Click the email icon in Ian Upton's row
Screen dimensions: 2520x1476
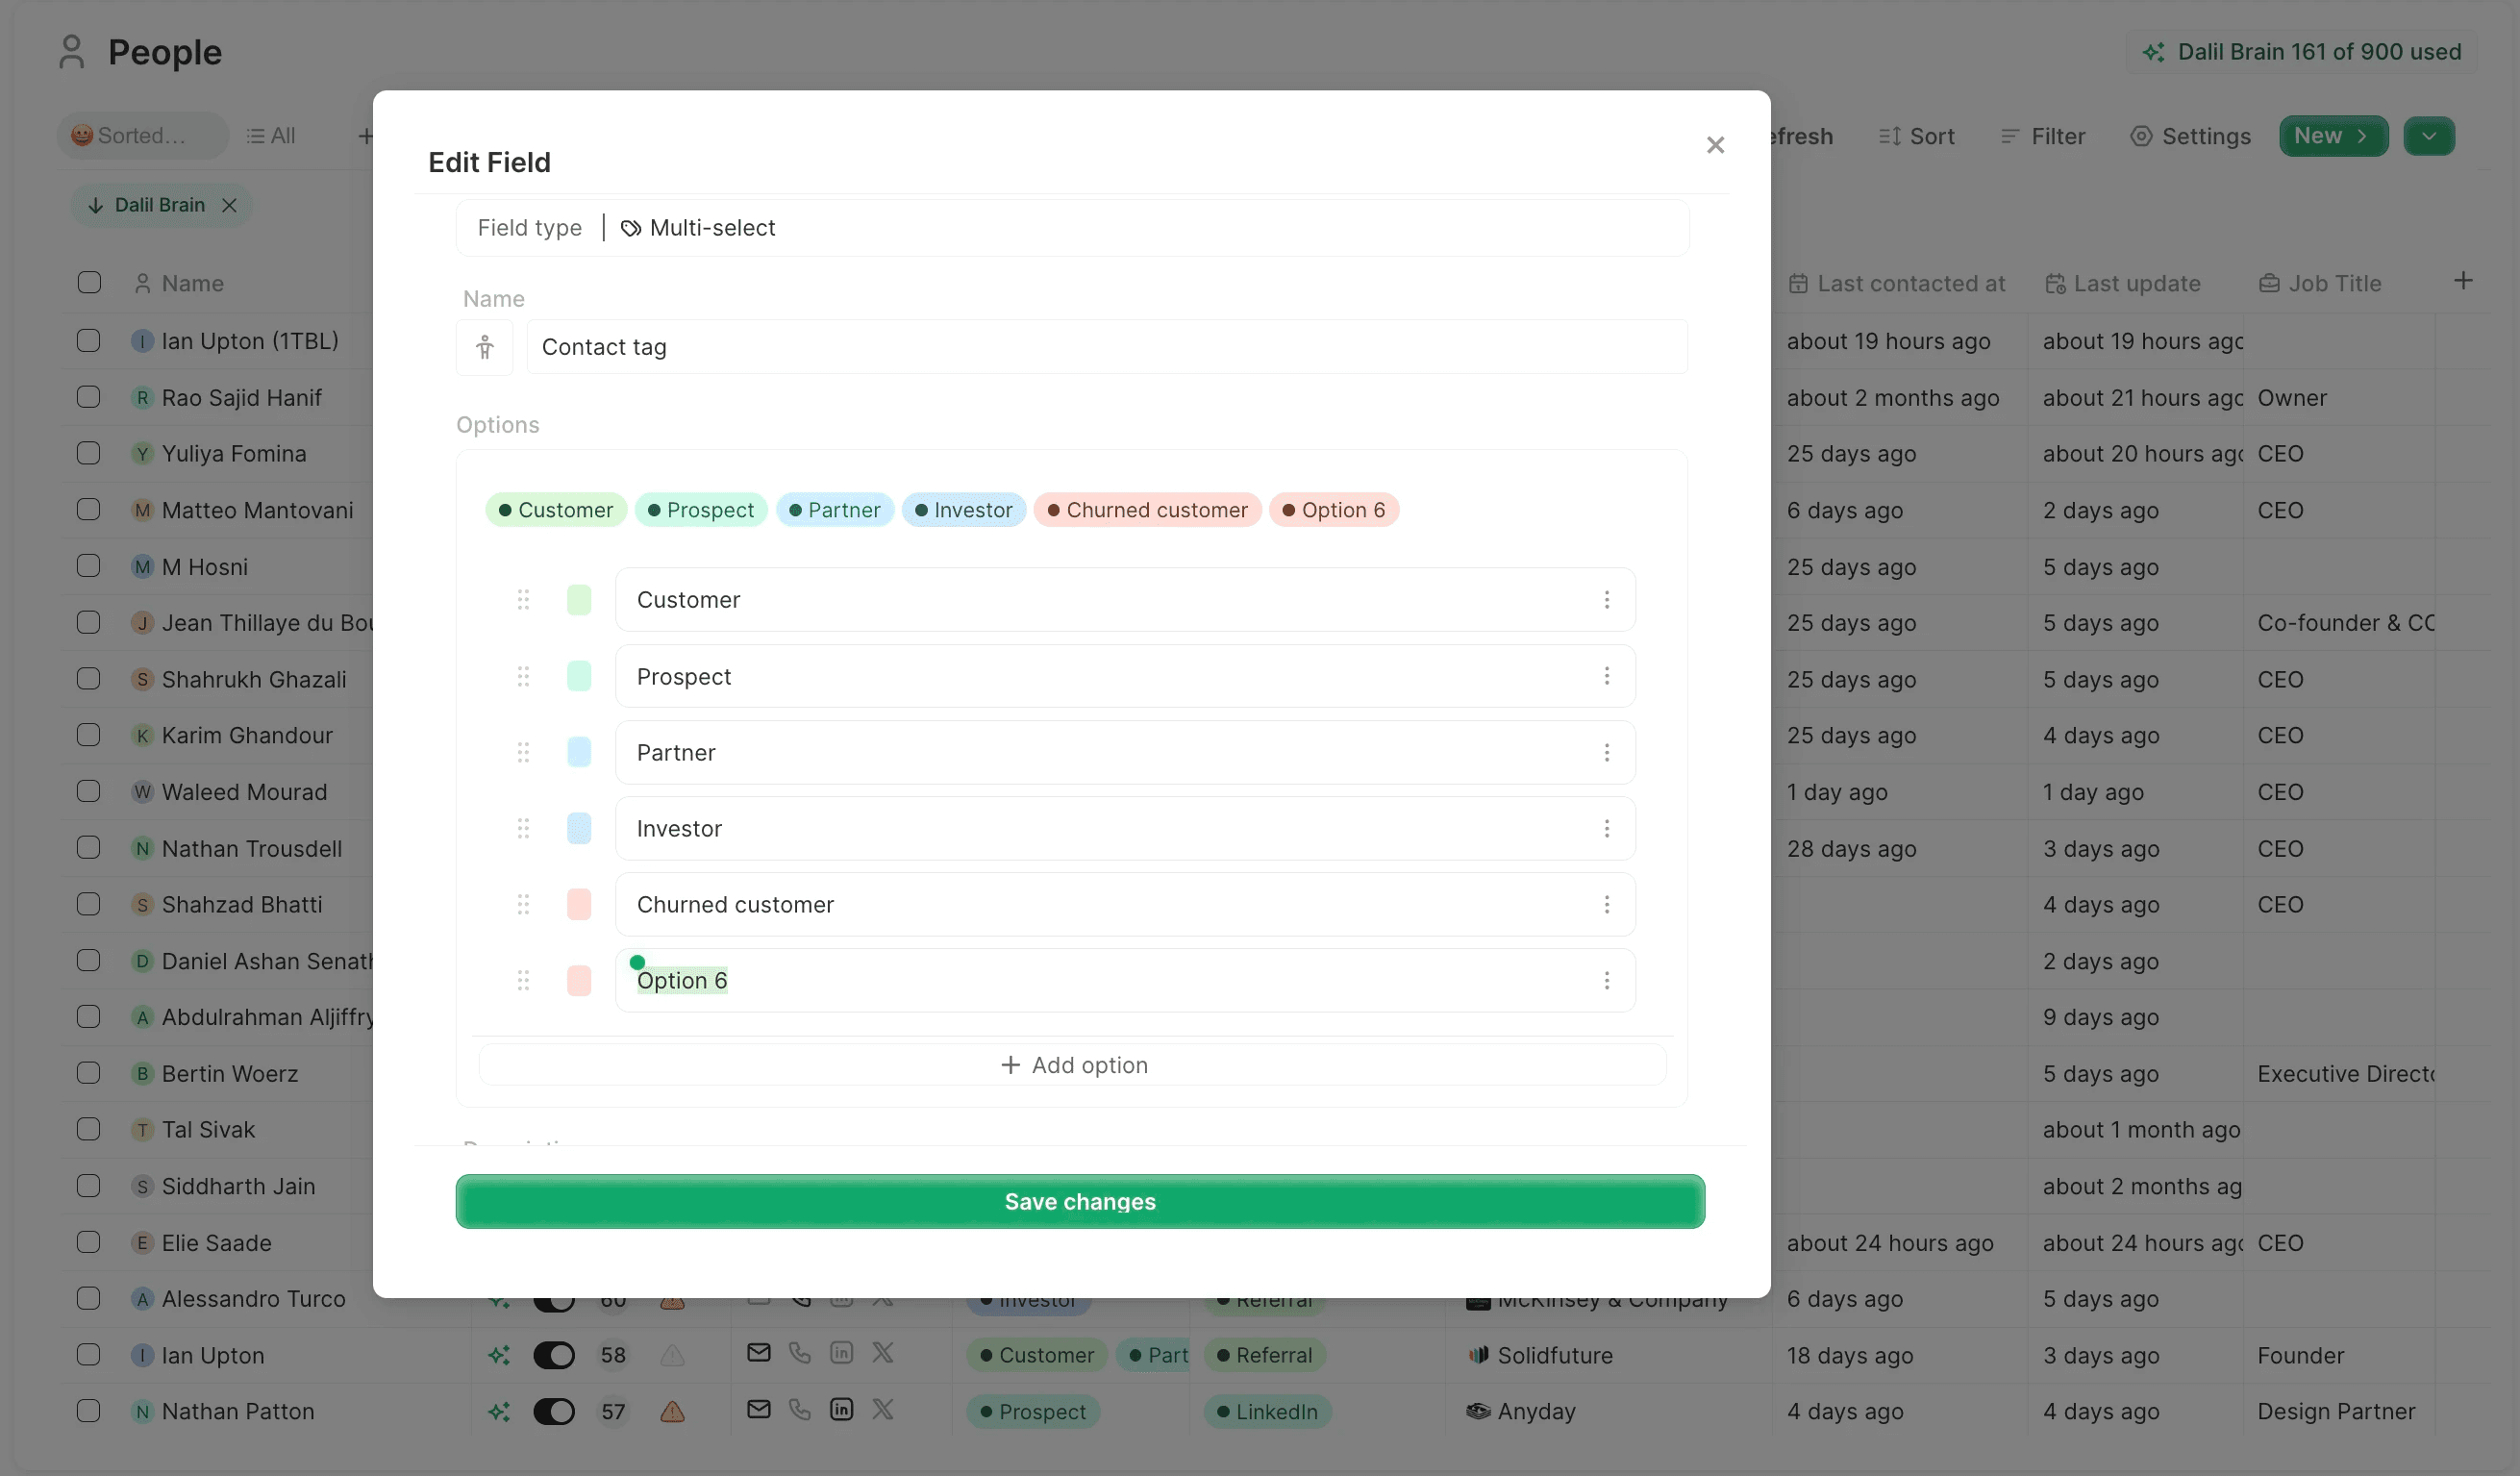pos(758,1354)
